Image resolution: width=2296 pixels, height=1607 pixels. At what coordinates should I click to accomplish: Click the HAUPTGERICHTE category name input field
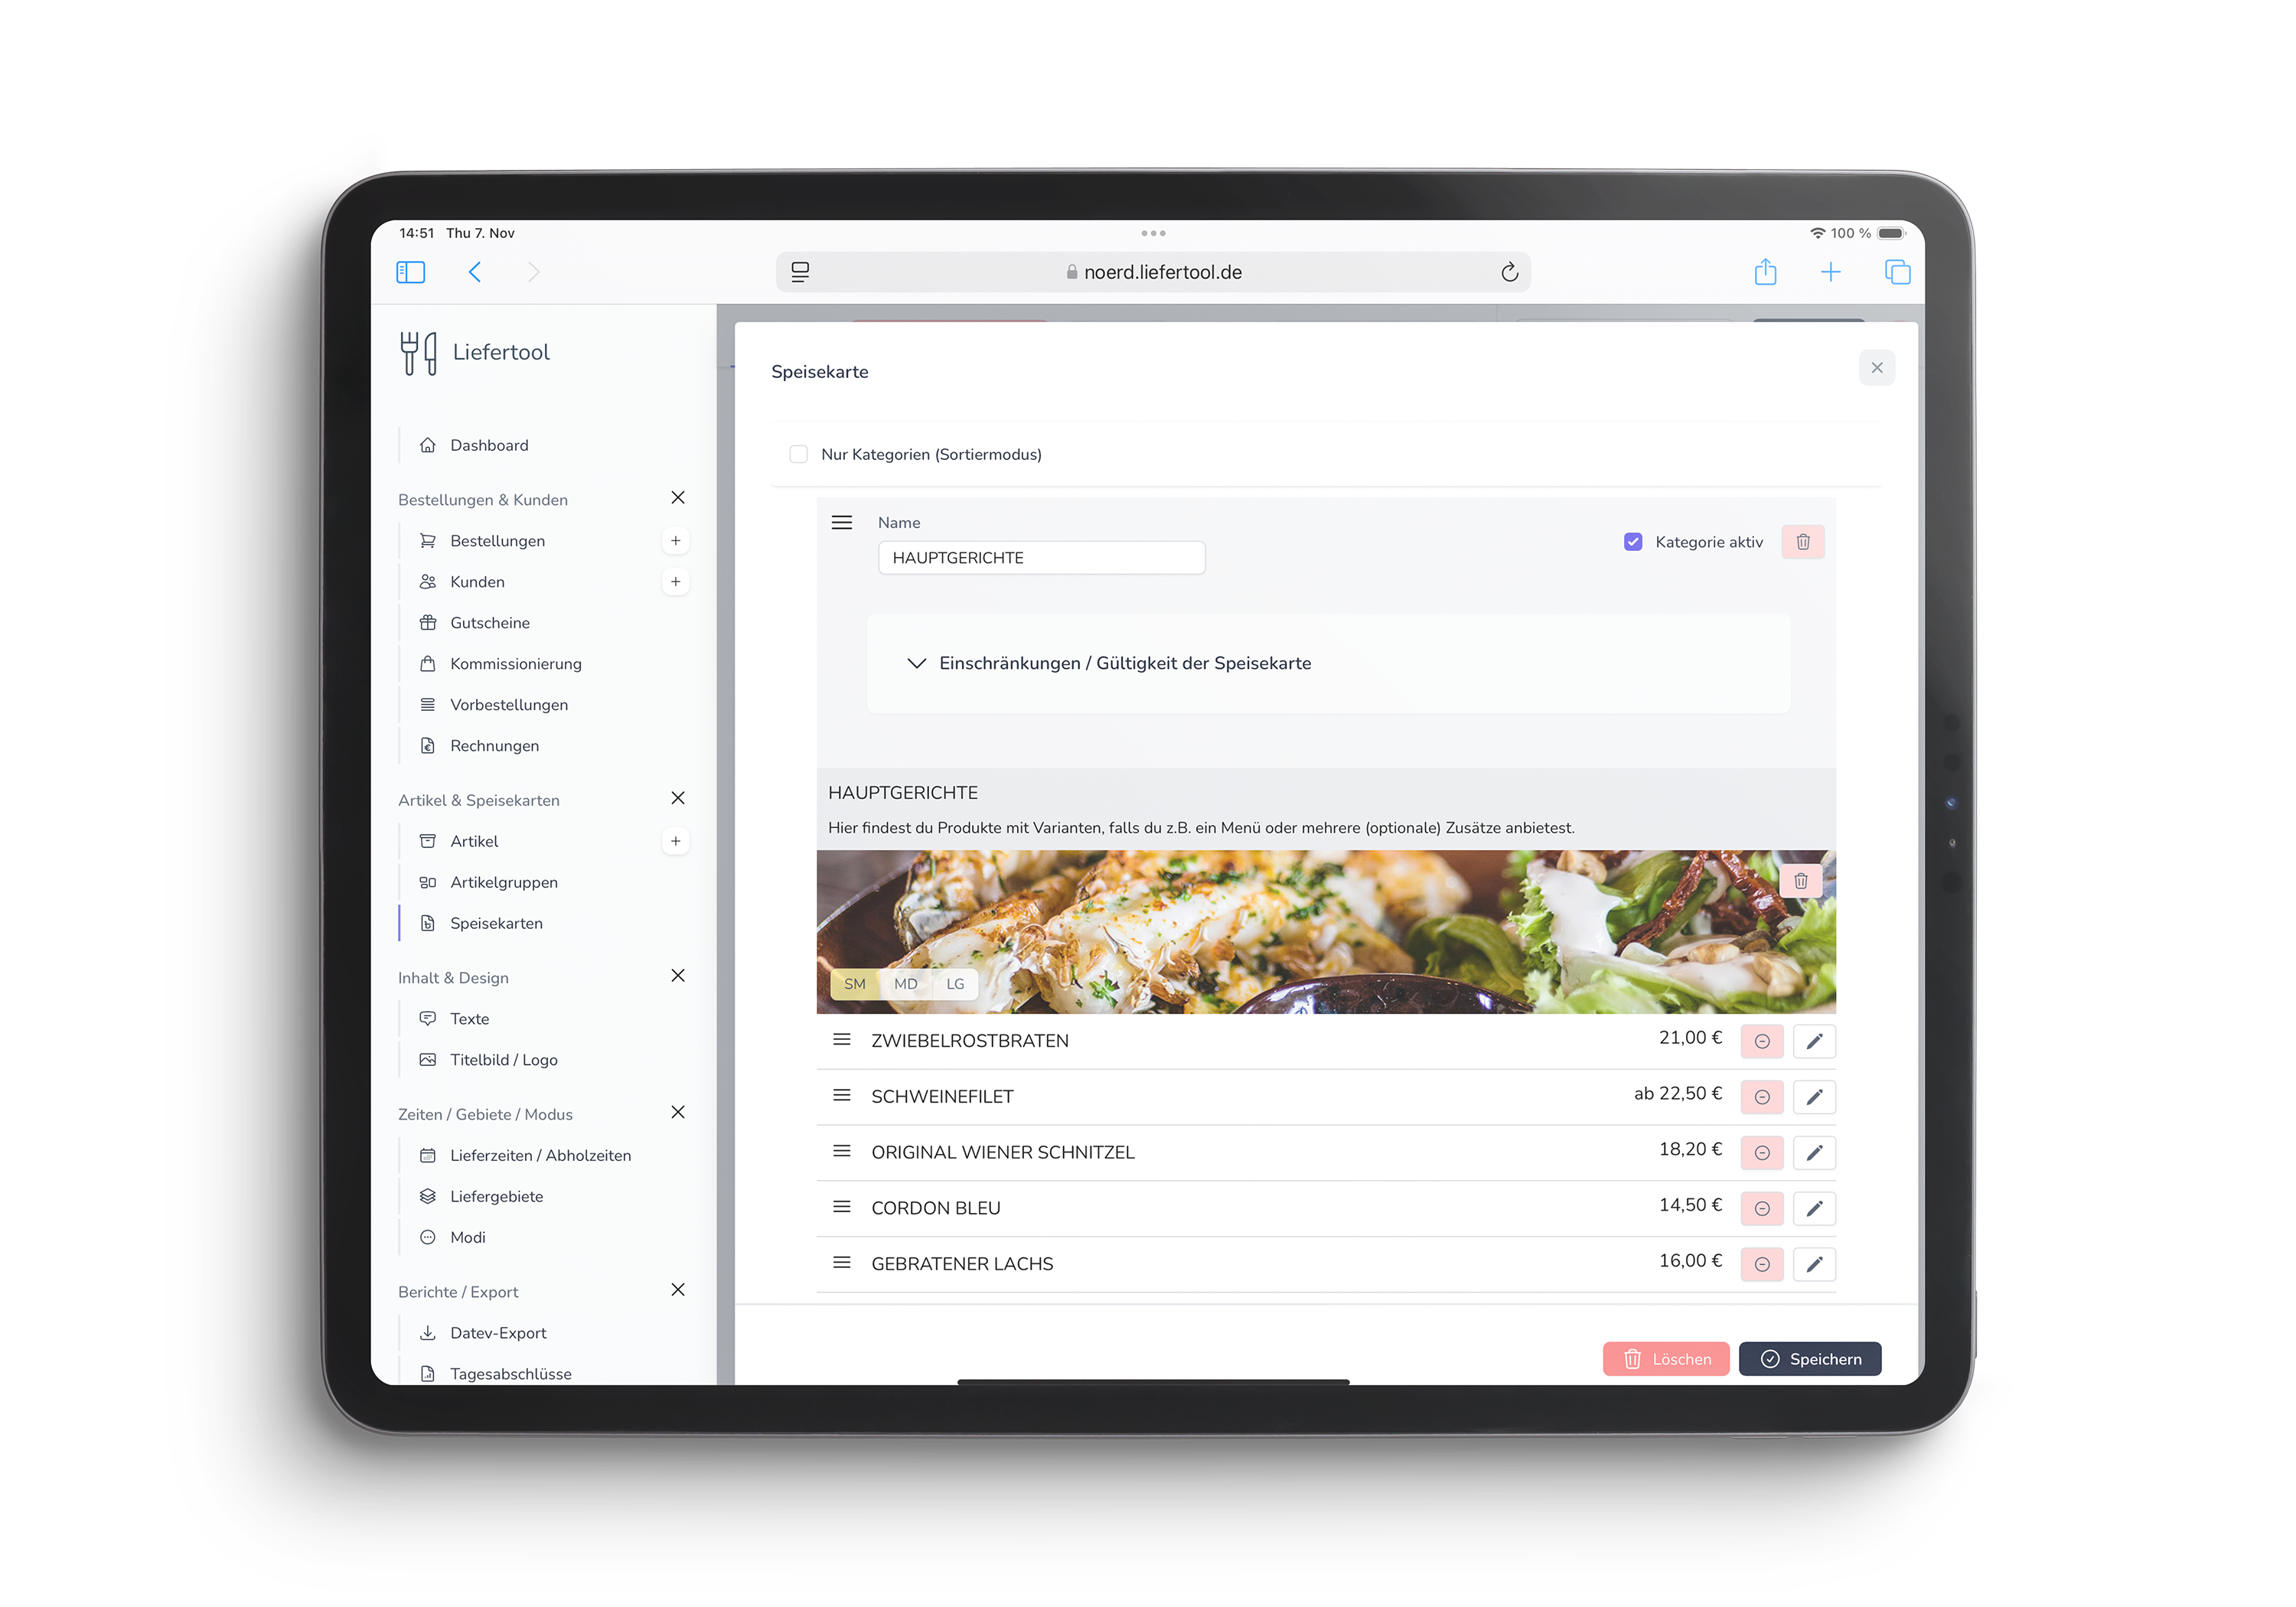click(1042, 556)
